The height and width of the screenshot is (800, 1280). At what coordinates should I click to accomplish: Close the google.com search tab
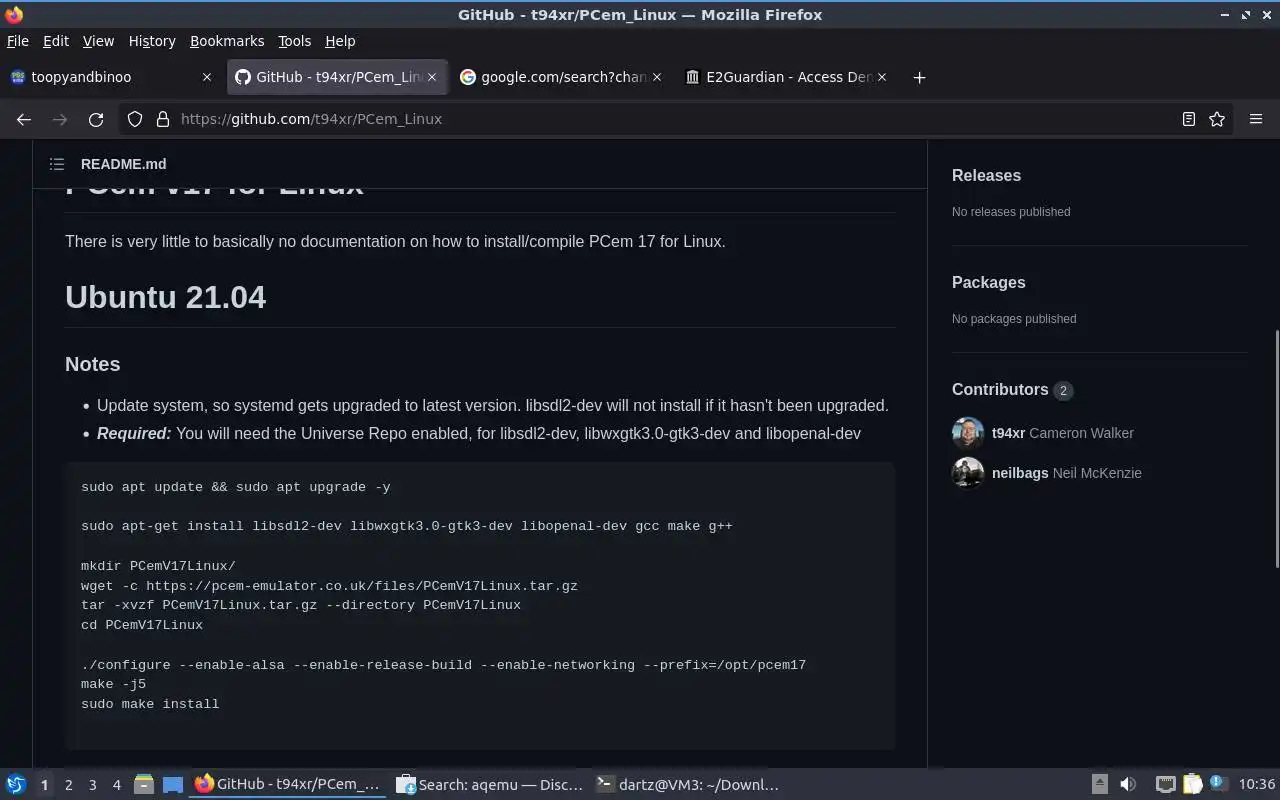click(x=657, y=77)
